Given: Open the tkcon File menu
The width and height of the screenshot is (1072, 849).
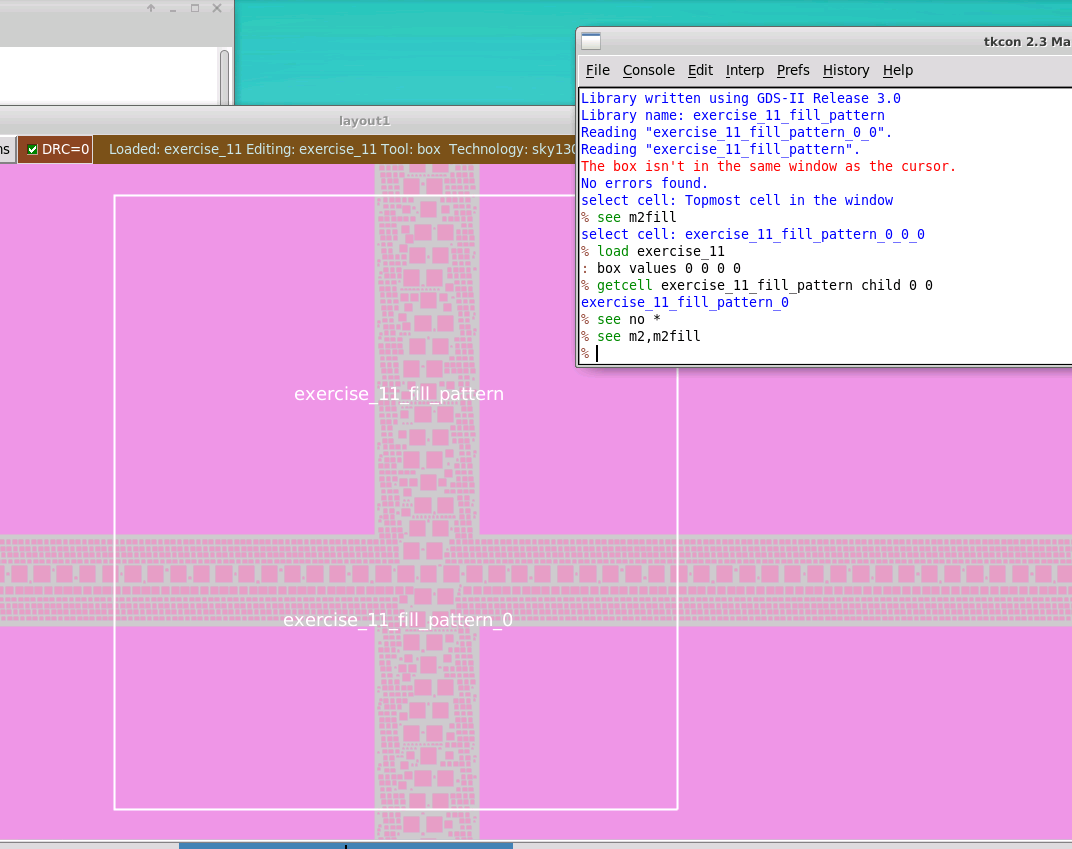Looking at the screenshot, I should [x=598, y=70].
